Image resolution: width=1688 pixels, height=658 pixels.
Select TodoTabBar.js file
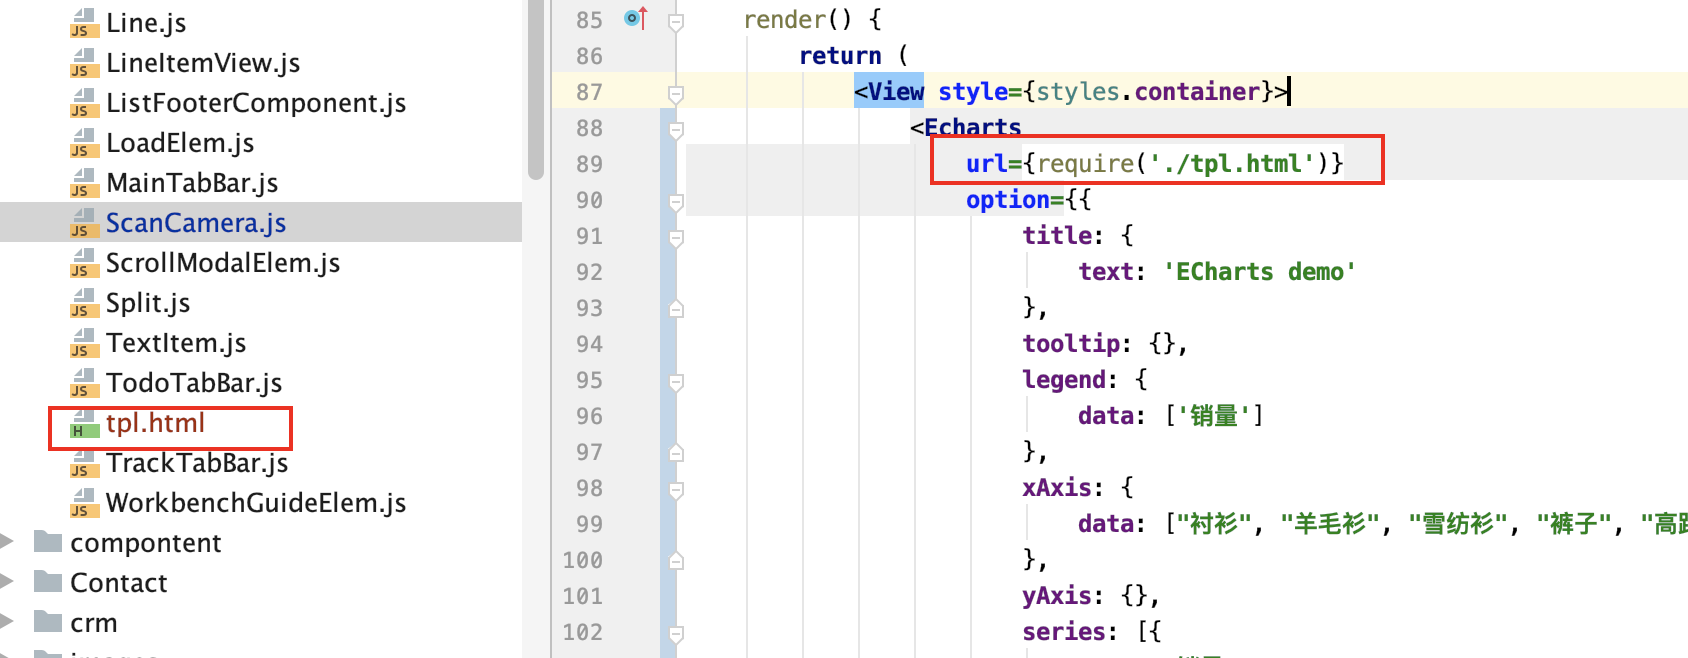tap(194, 383)
